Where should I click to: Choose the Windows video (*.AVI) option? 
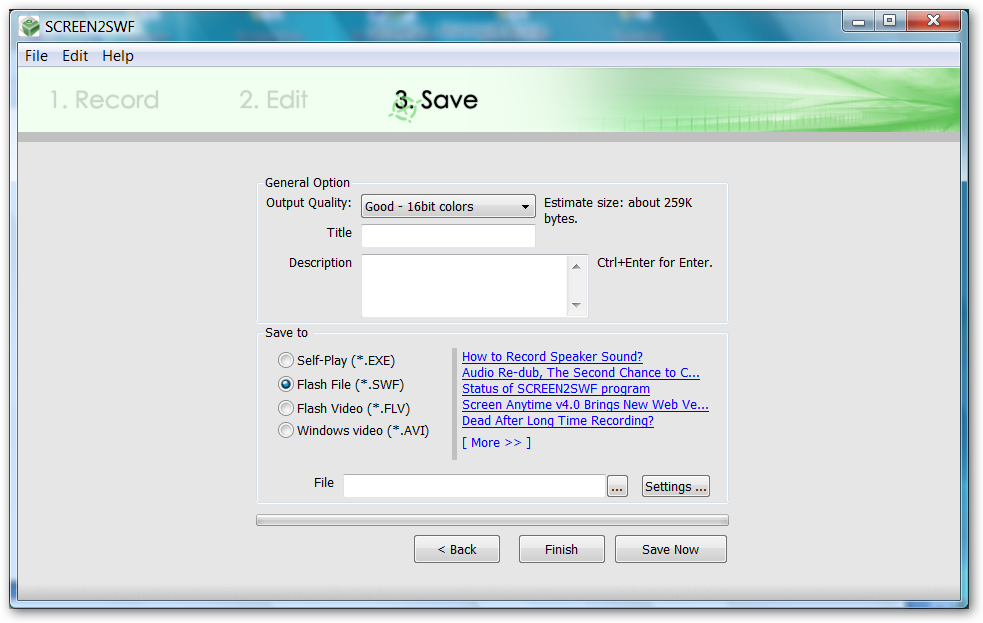(354, 431)
